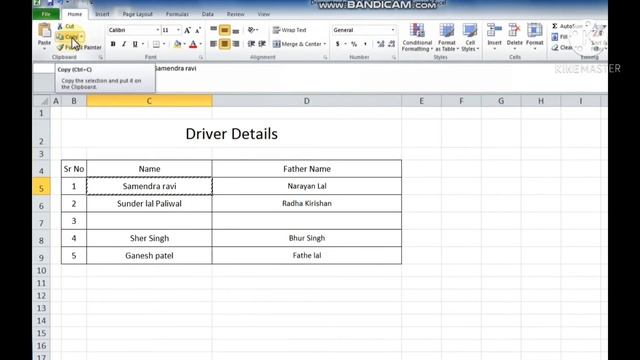Toggle middle vertical alignment
The image size is (640, 360).
click(224, 30)
